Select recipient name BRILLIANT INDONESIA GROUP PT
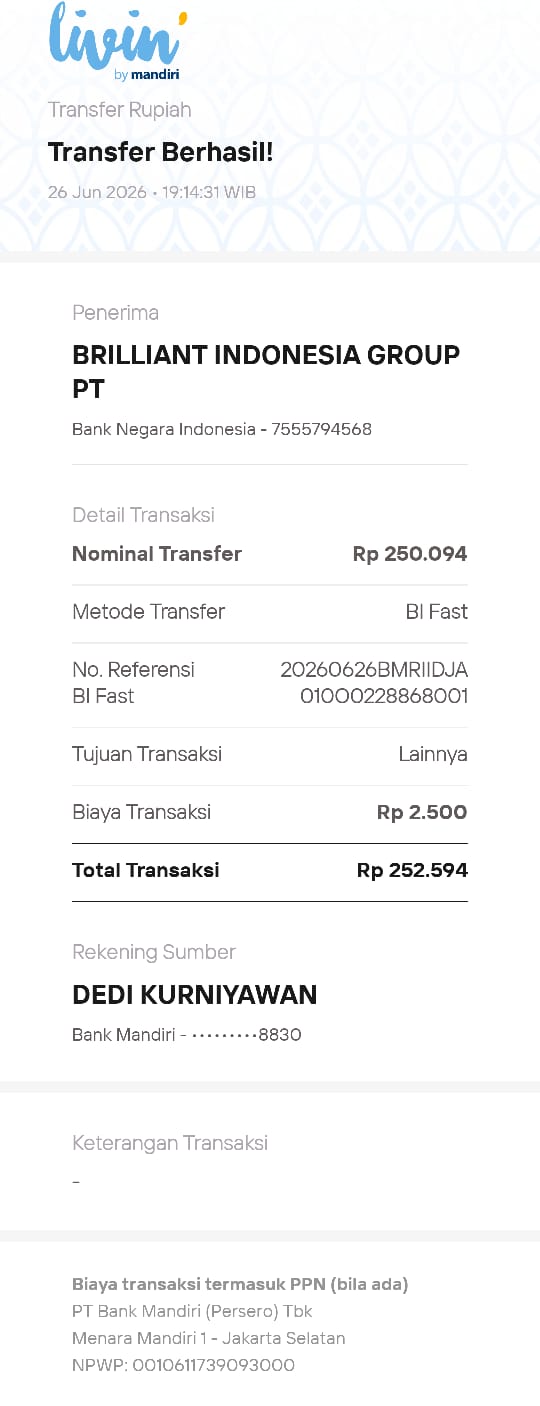 [x=266, y=372]
